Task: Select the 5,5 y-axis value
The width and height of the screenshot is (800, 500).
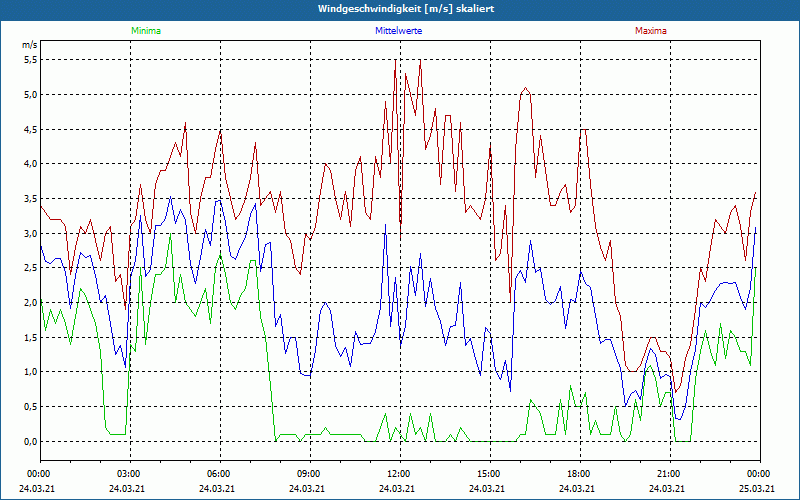Action: click(x=29, y=60)
